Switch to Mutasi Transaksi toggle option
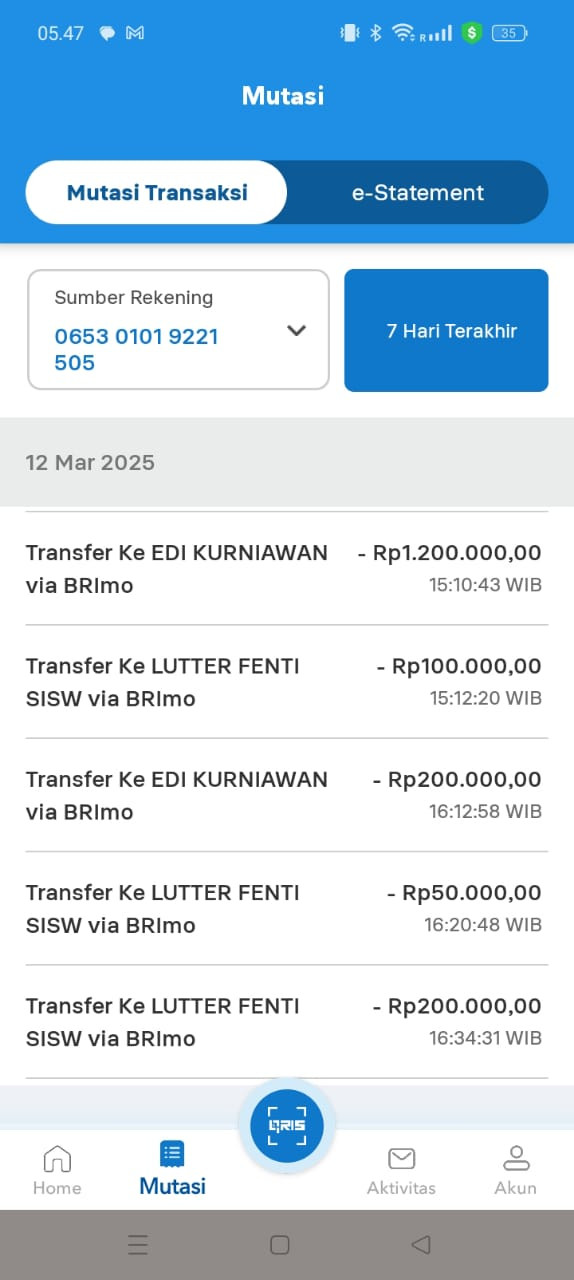574x1280 pixels. pos(157,193)
